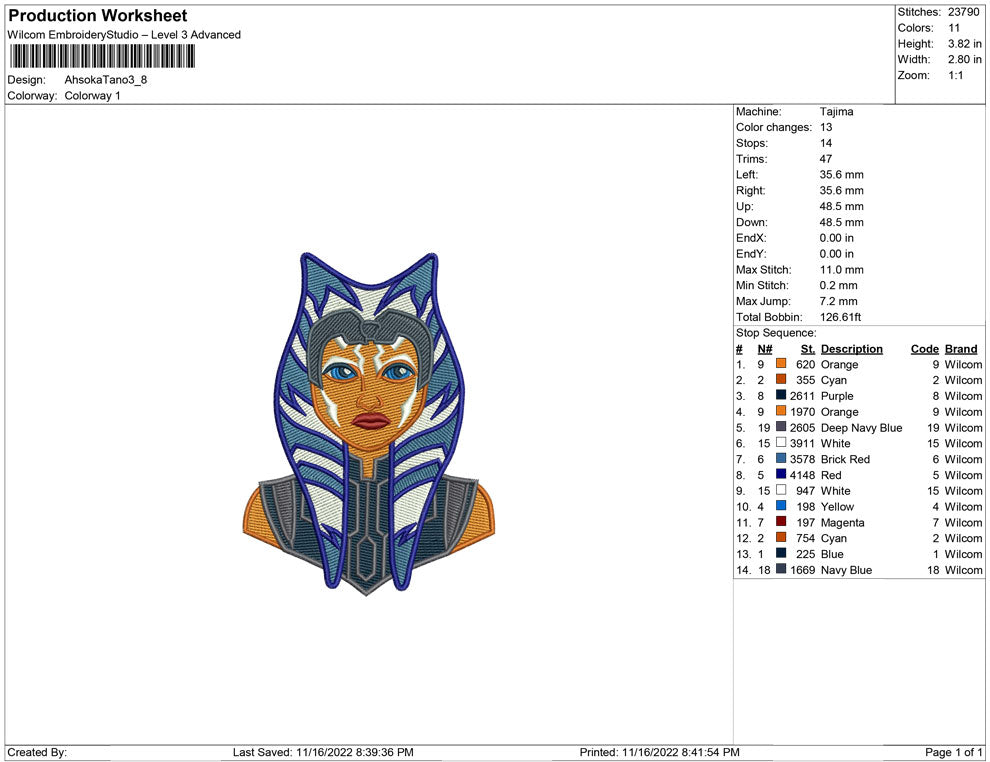This screenshot has width=990, height=762.
Task: Click the Down extent value 48.5 mm
Action: [842, 222]
